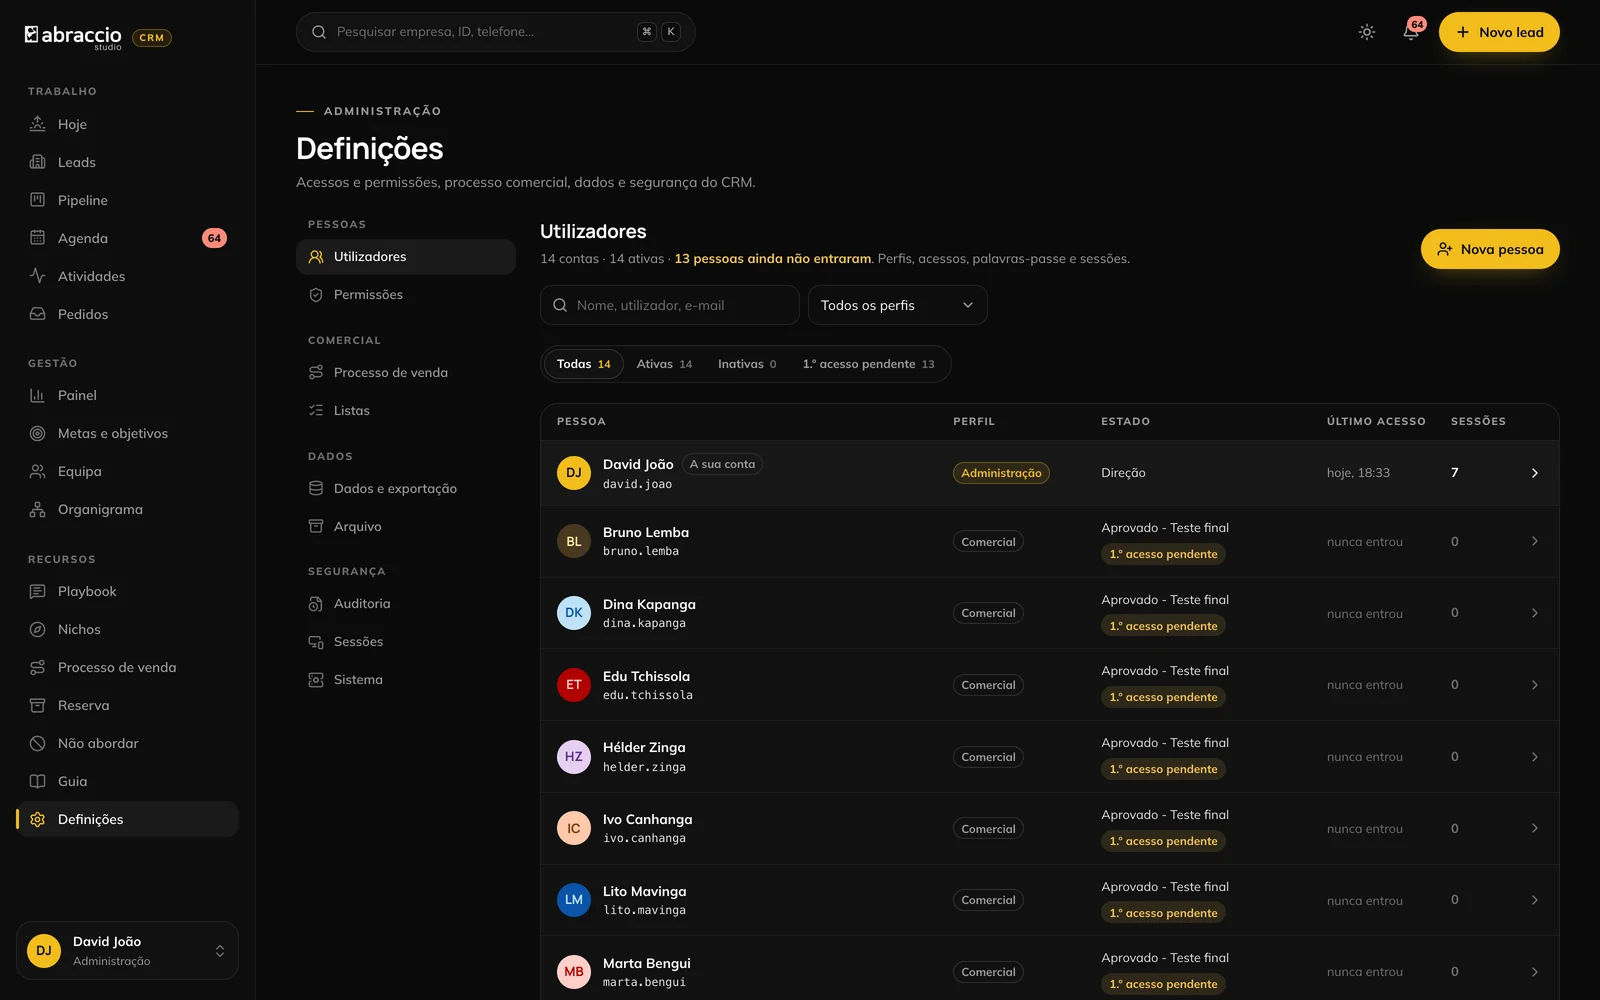Open Sessões settings section

(x=406, y=642)
